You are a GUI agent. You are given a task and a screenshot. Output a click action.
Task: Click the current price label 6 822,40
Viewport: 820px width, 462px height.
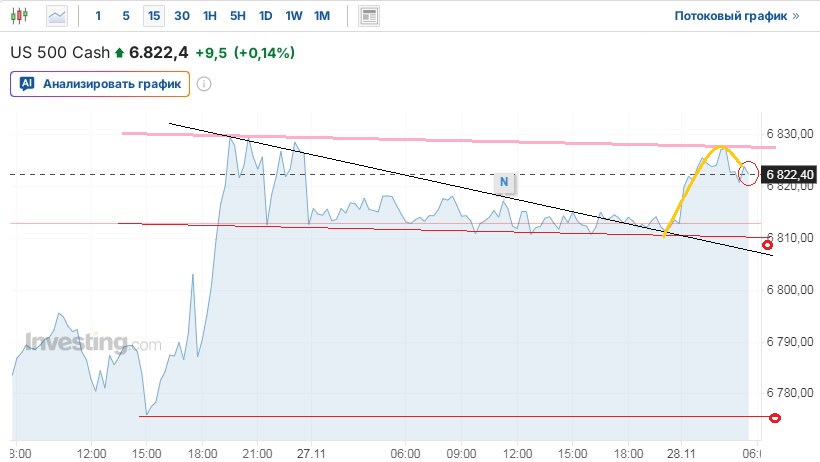[x=790, y=174]
